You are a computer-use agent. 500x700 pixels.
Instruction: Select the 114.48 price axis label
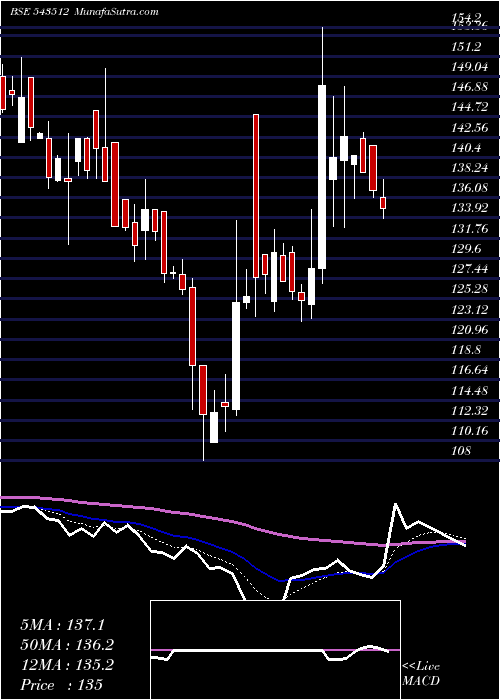click(470, 391)
